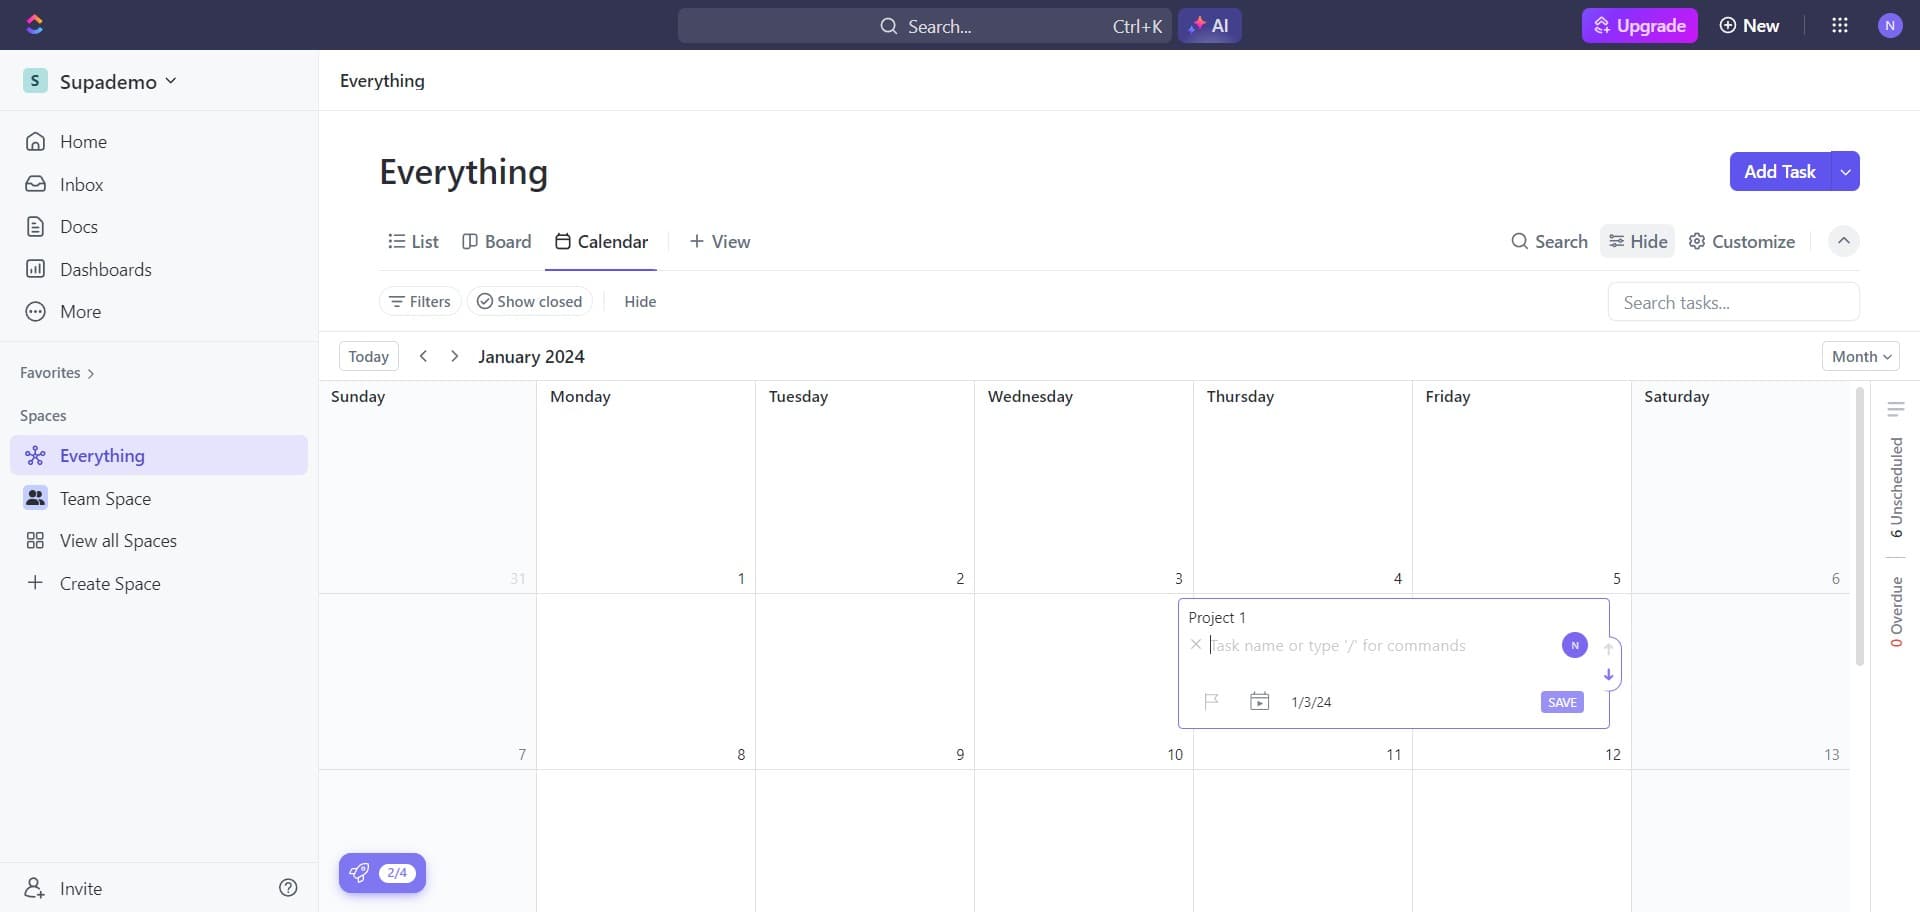Click the Upgrade button
This screenshot has height=912, width=1920.
pos(1639,25)
